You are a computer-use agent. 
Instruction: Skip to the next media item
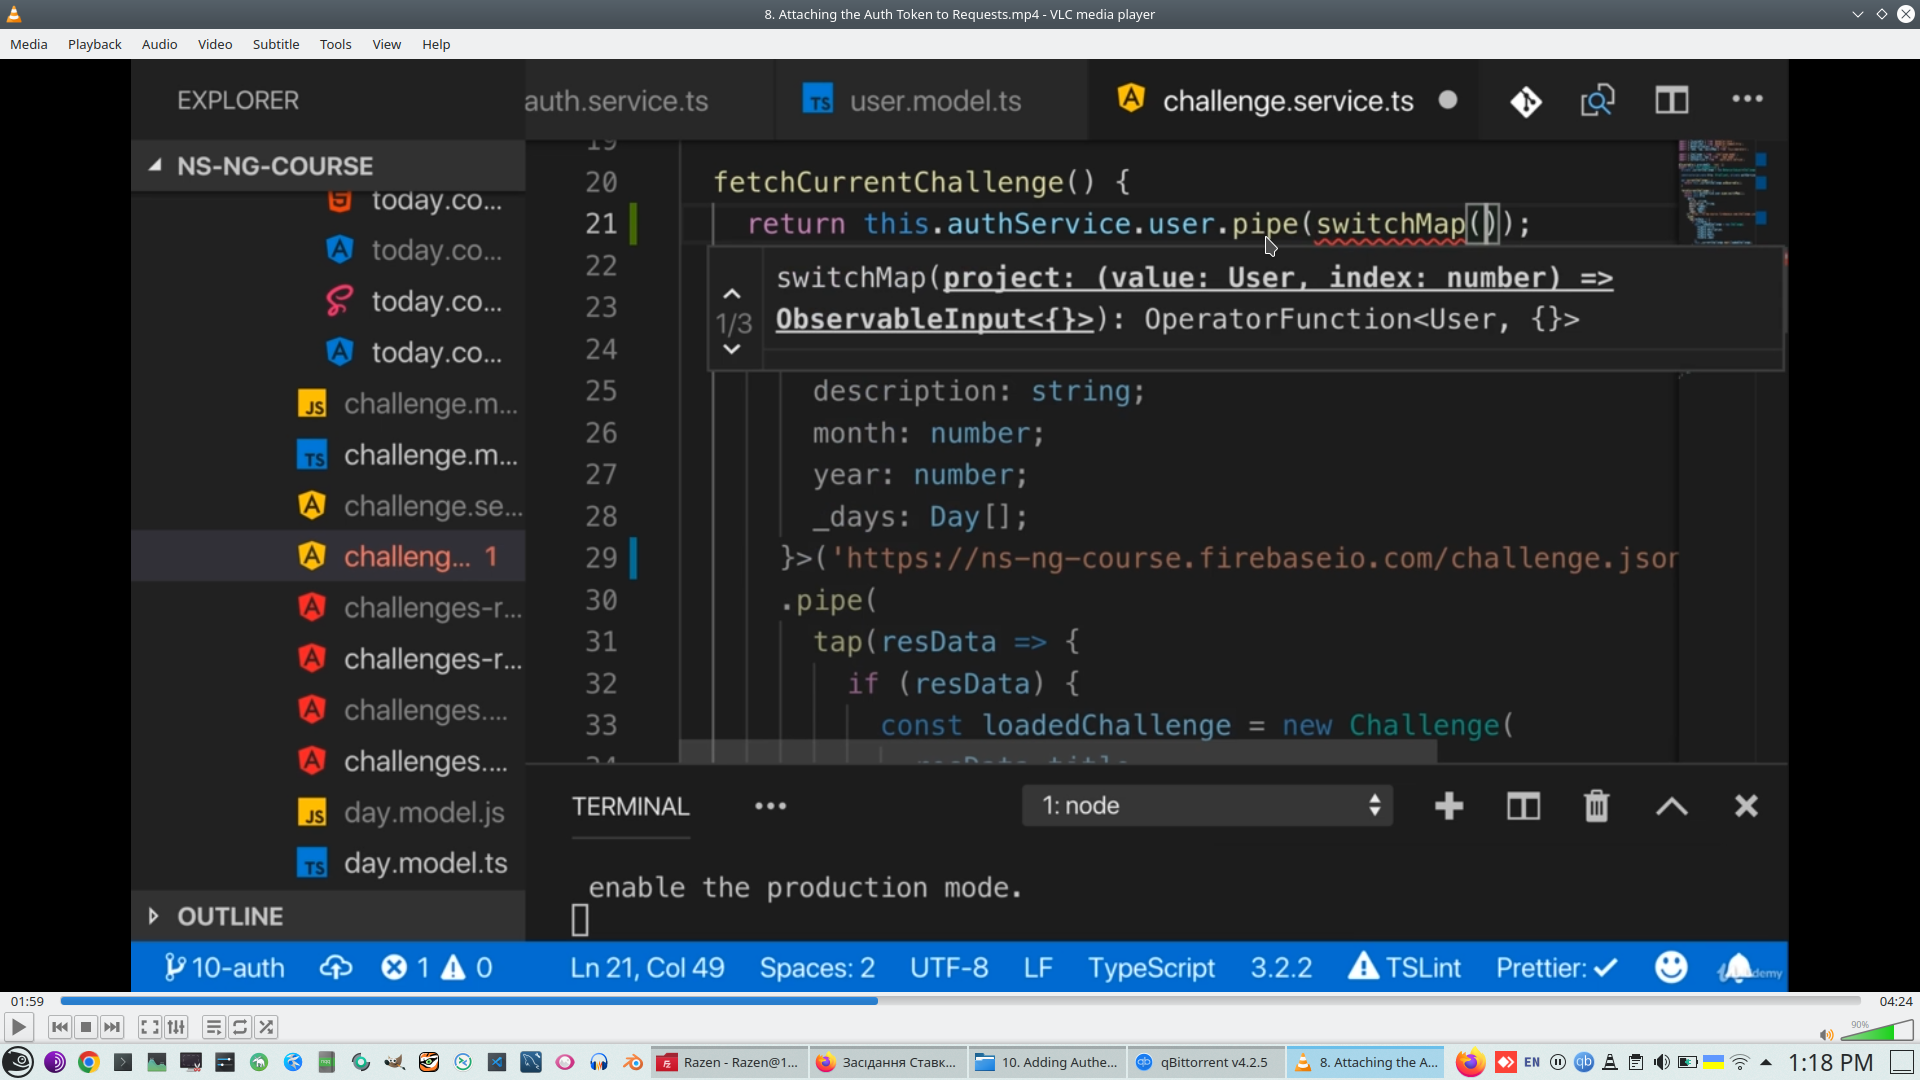click(x=112, y=1027)
